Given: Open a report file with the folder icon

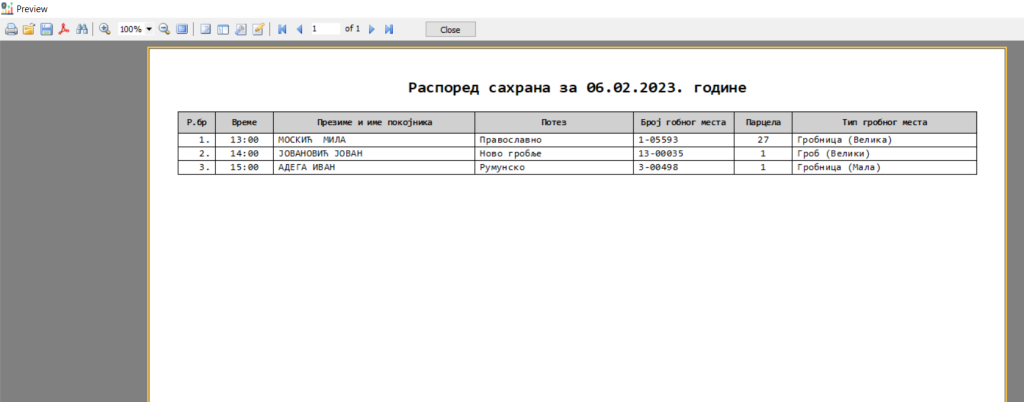Looking at the screenshot, I should tap(29, 29).
